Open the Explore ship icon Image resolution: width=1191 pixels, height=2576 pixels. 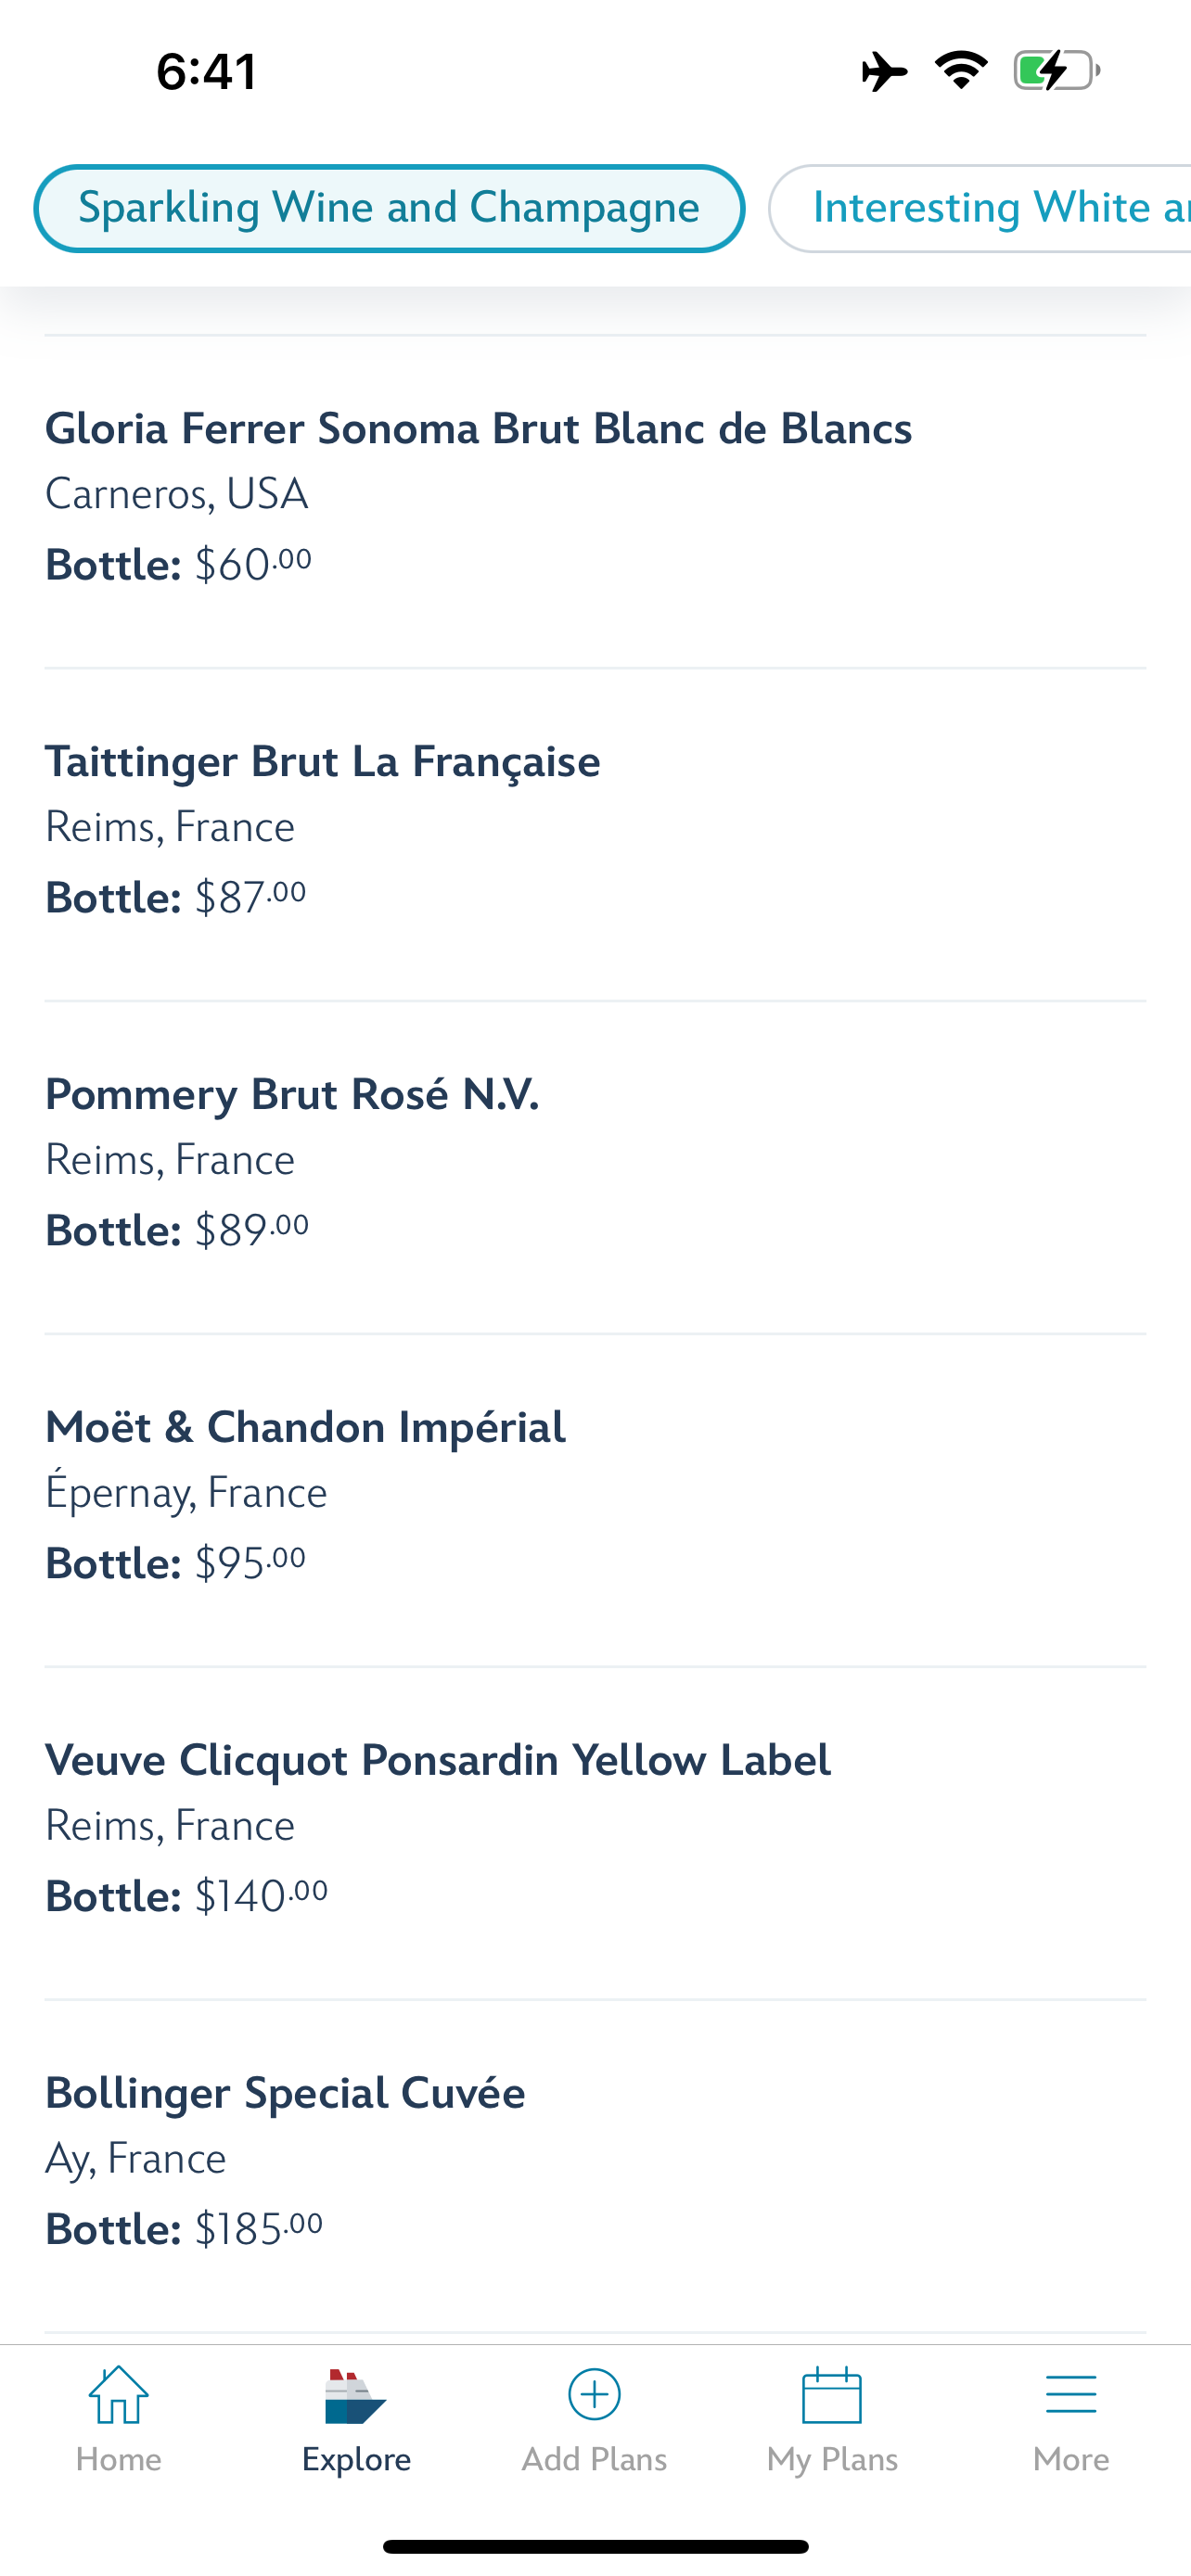(356, 2396)
